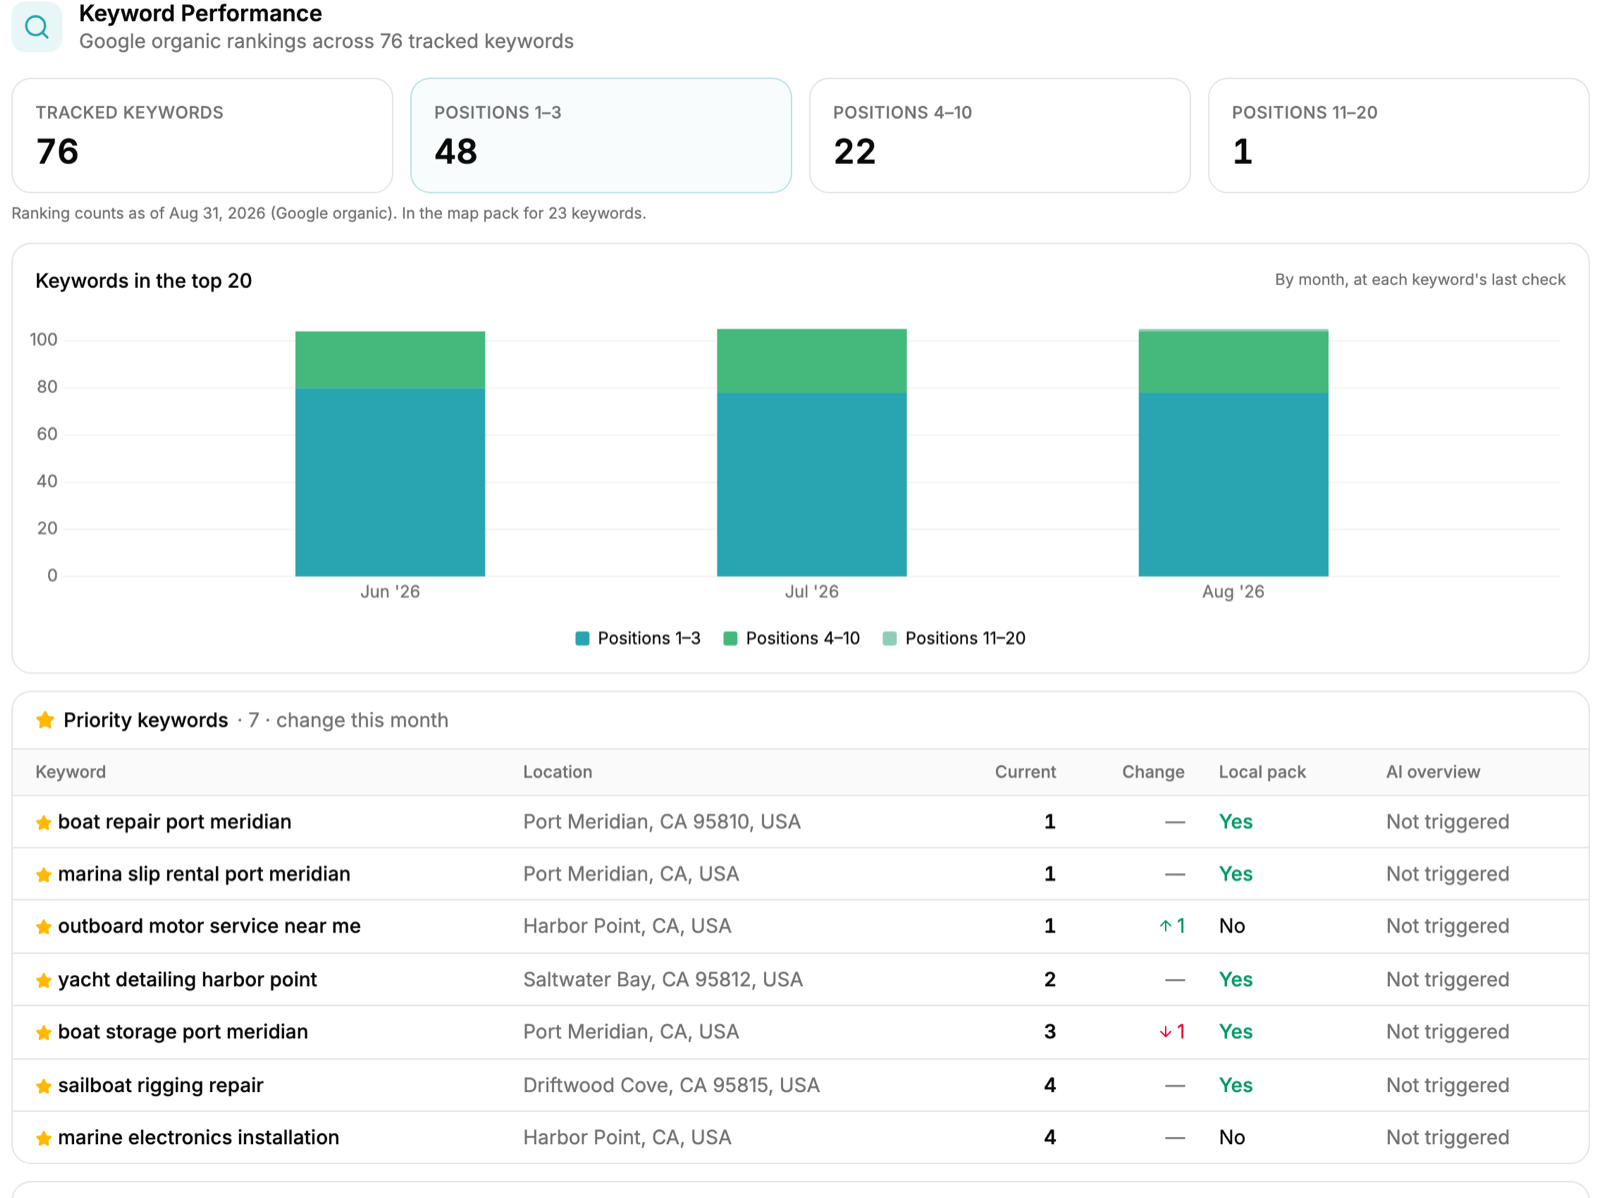Open keyword boat repair port meridian
The width and height of the screenshot is (1600, 1198).
pos(175,822)
